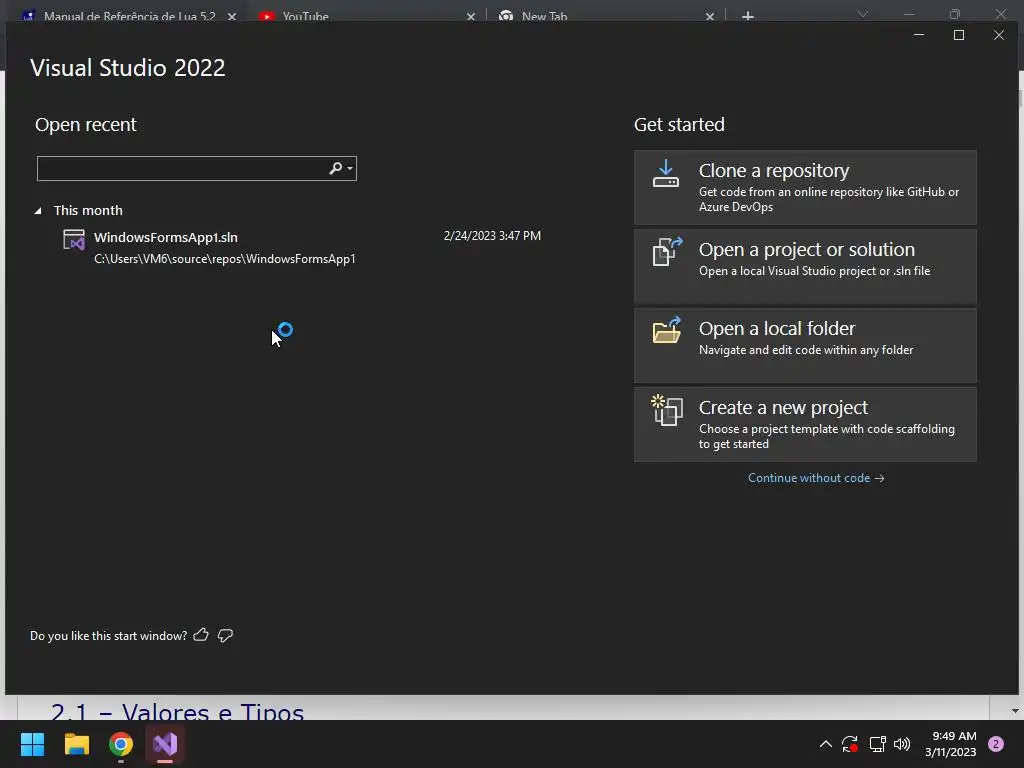Click the WindowsFormsApp1.sln solution file icon

[74, 240]
